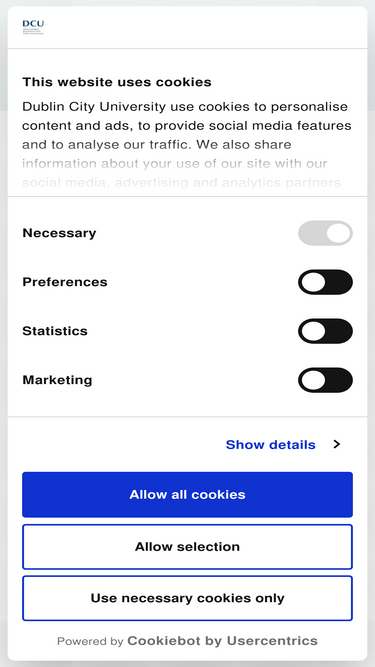Click the Necessary label
375x667 pixels.
tap(59, 233)
